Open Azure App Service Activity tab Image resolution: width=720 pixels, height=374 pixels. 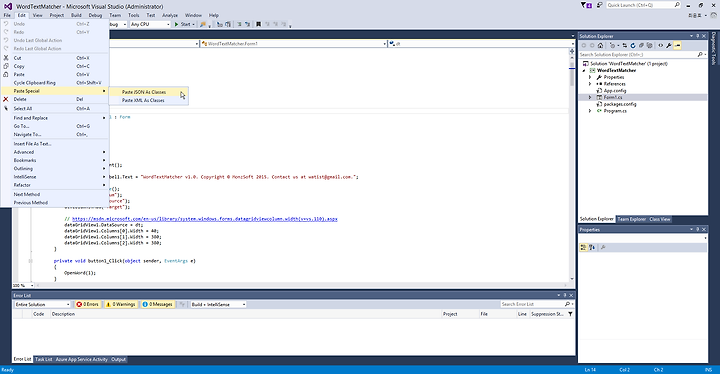pos(82,359)
